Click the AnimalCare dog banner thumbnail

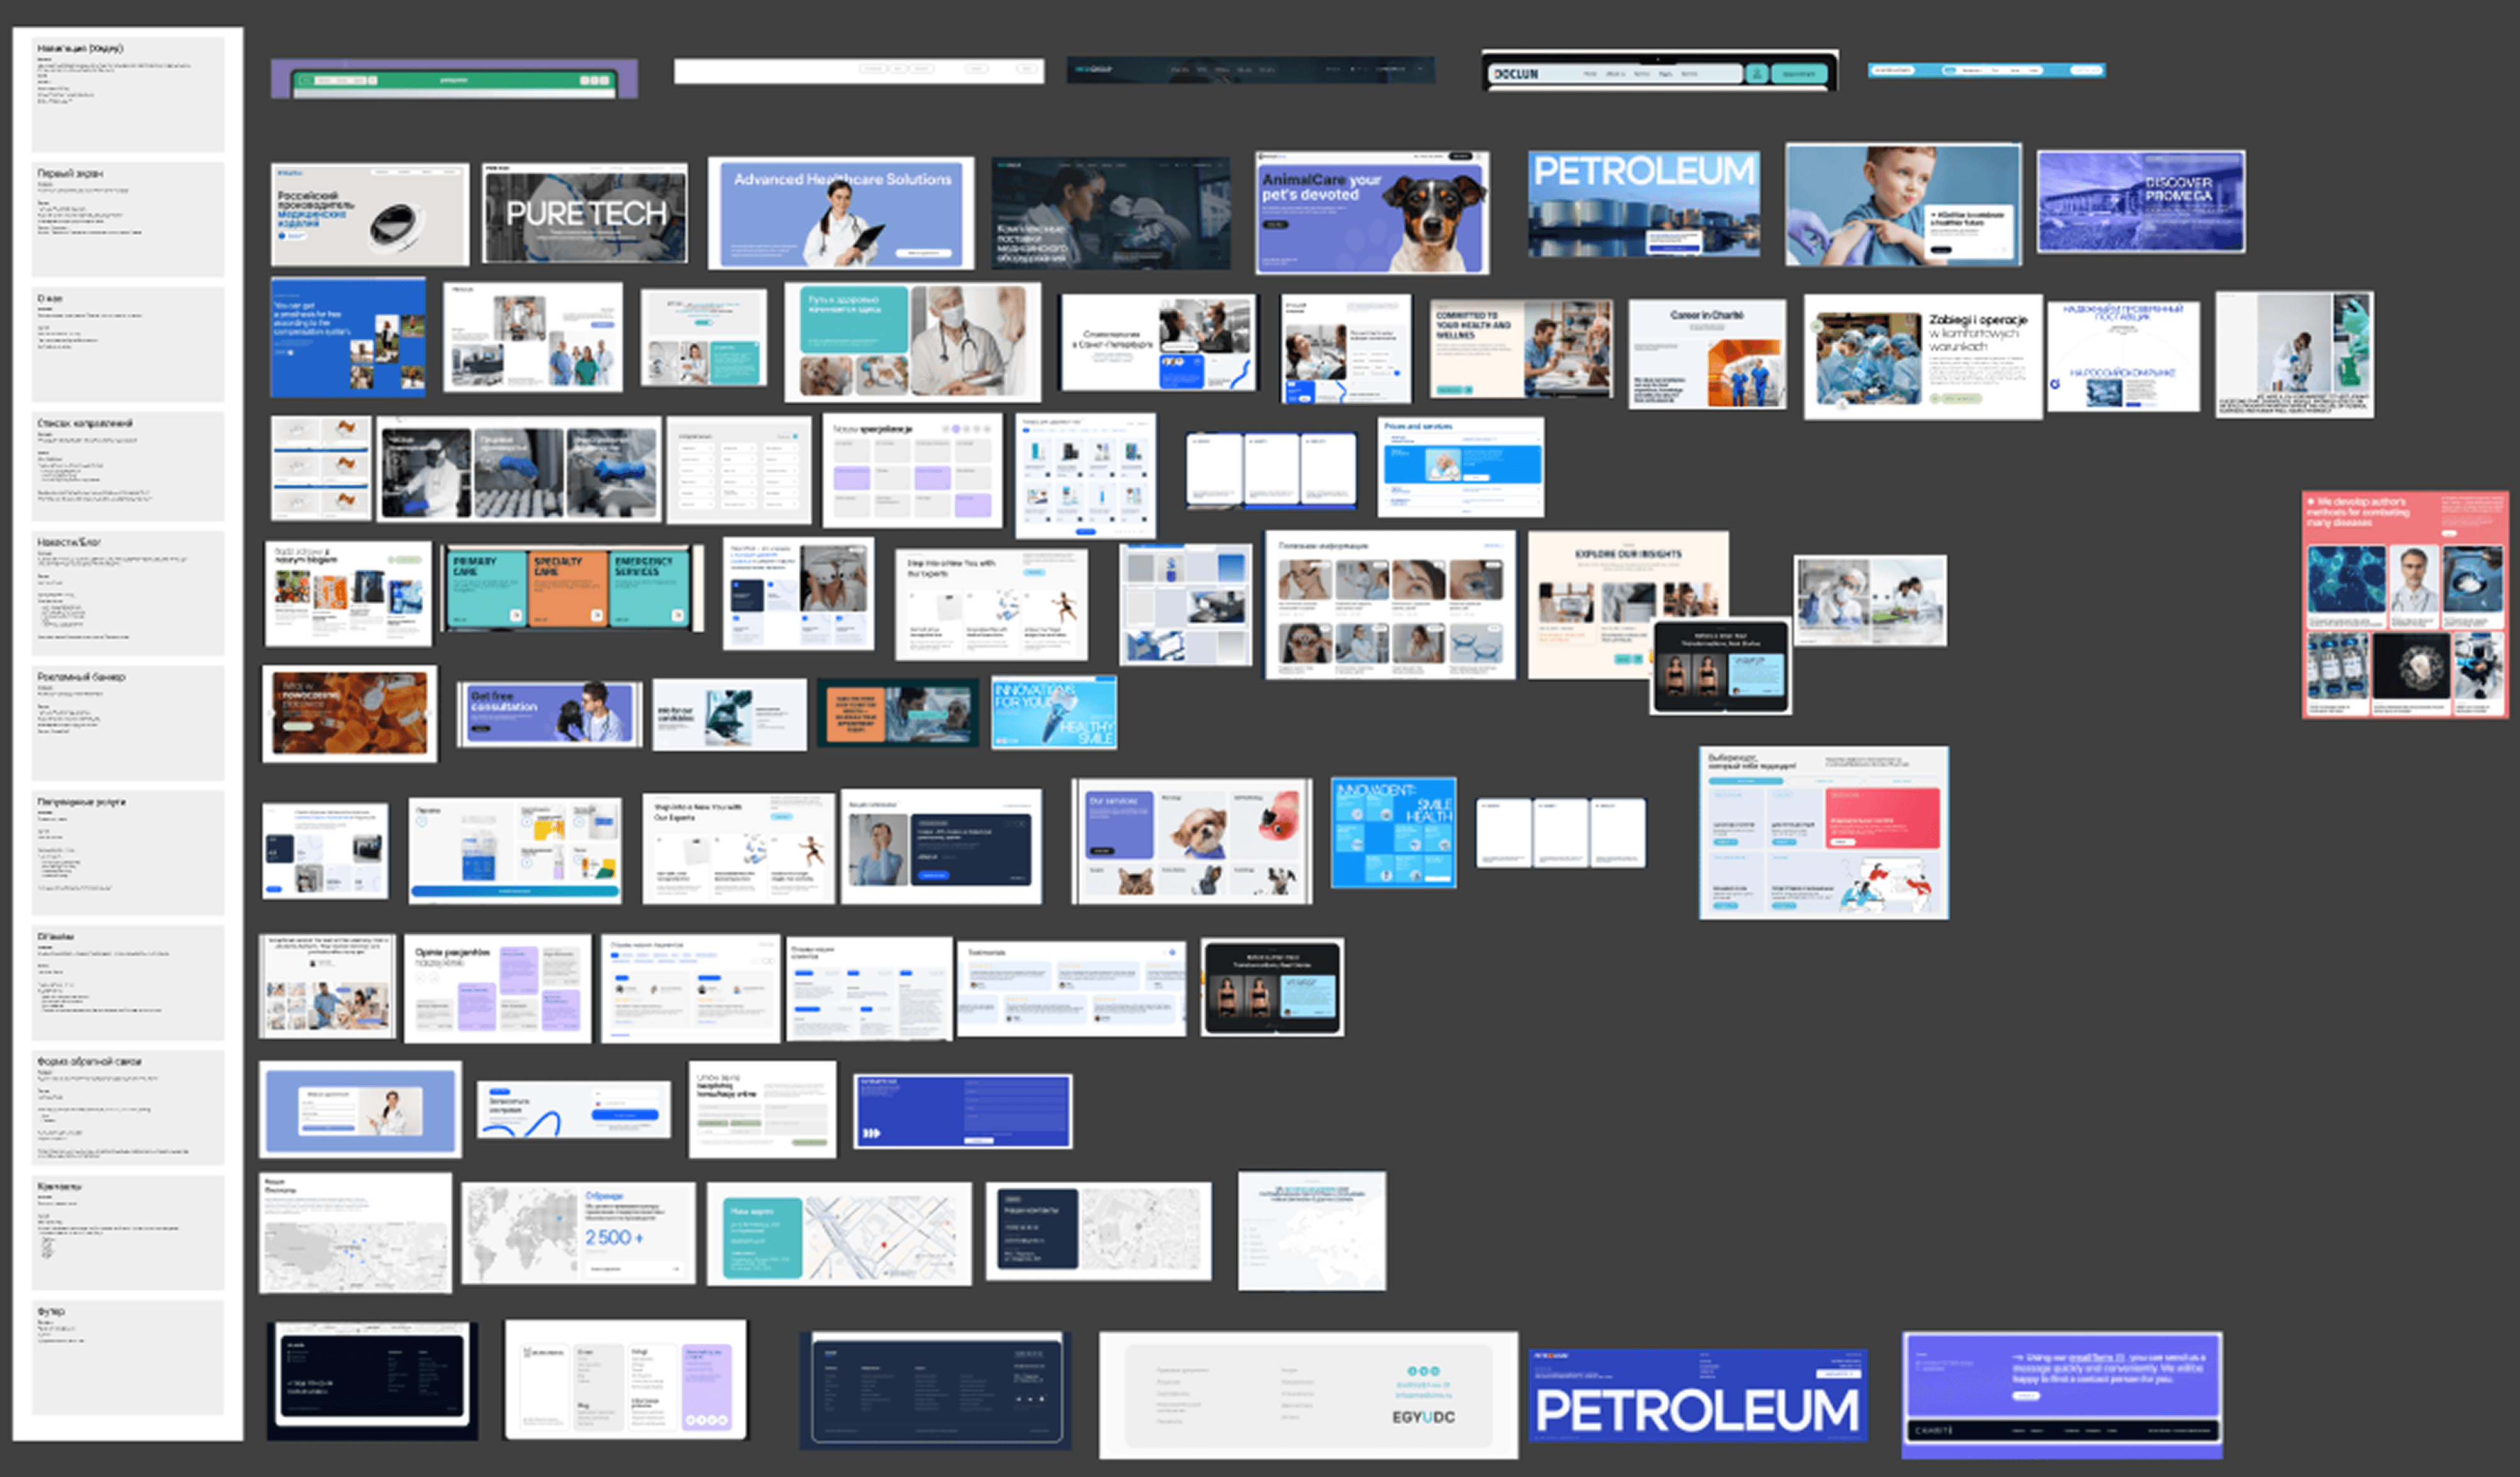[x=1372, y=213]
